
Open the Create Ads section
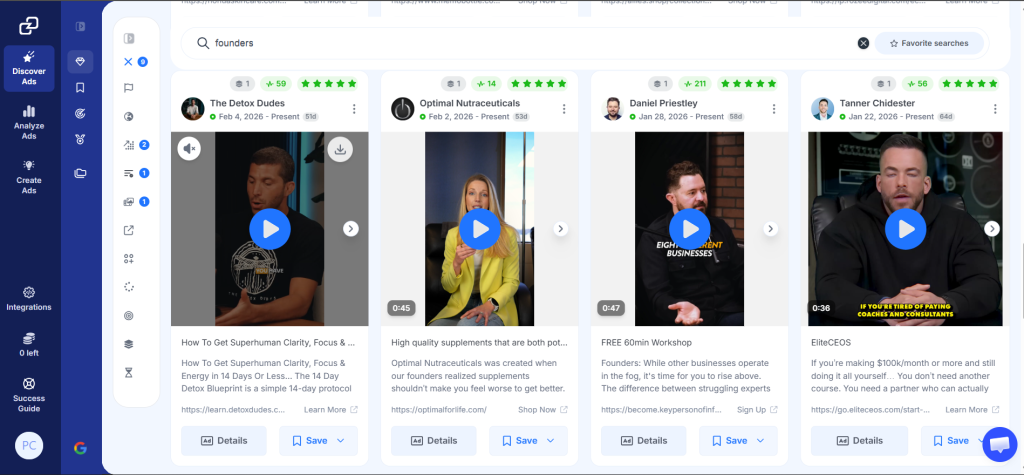pyautogui.click(x=29, y=177)
